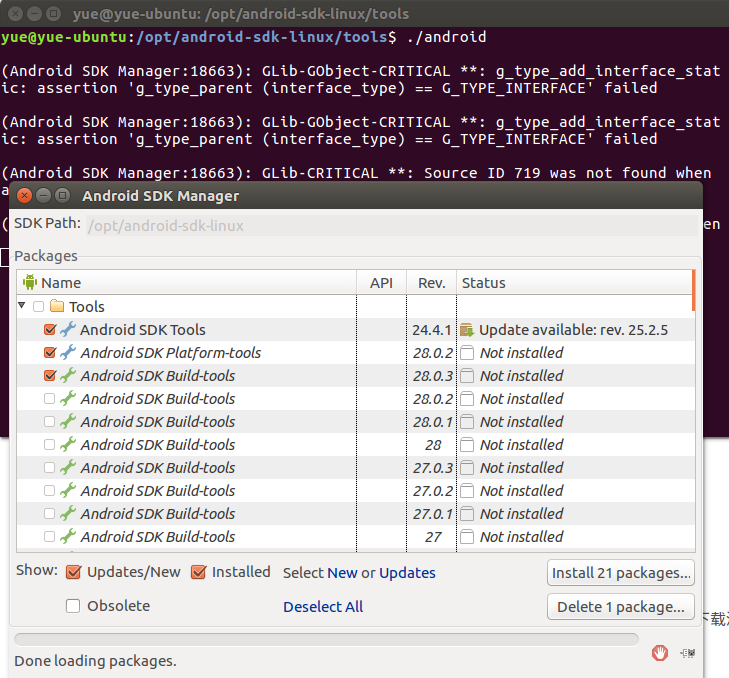Check Android SDK Build-tools 27.0.2
Image resolution: width=729 pixels, height=678 pixels.
(49, 491)
